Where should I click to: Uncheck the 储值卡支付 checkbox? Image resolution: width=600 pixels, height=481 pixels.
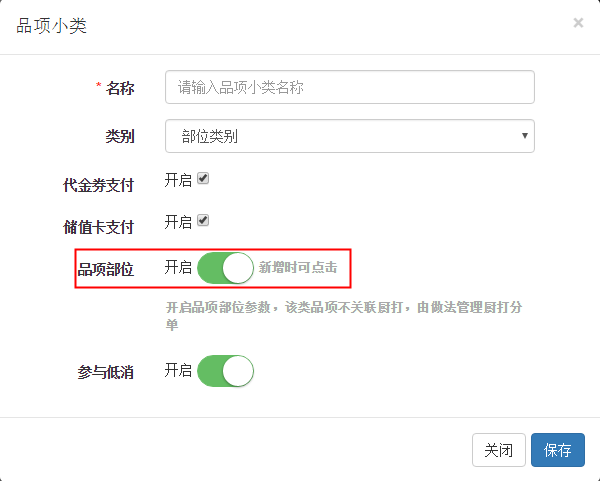point(203,220)
